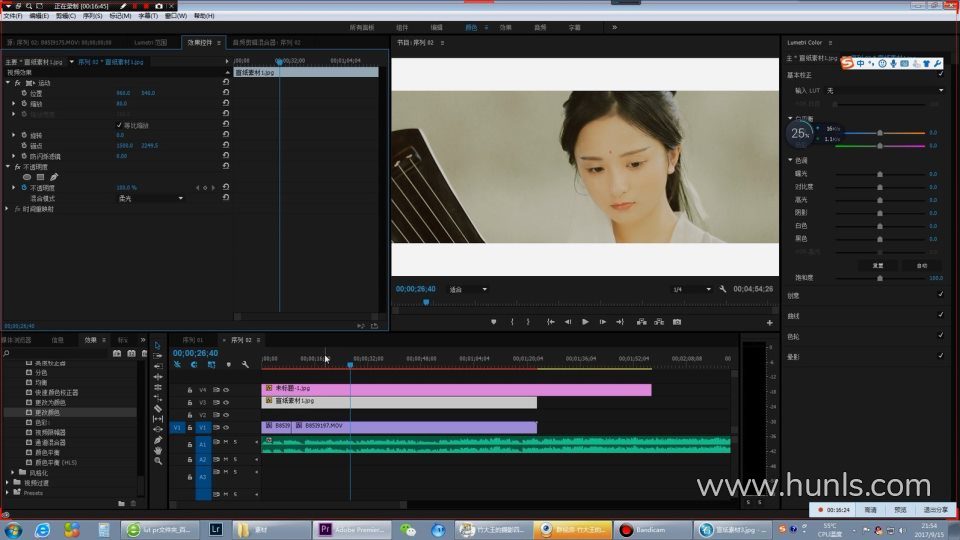Add marker icon in timeline header
Screen dimensions: 960x540
pyautogui.click(x=228, y=365)
